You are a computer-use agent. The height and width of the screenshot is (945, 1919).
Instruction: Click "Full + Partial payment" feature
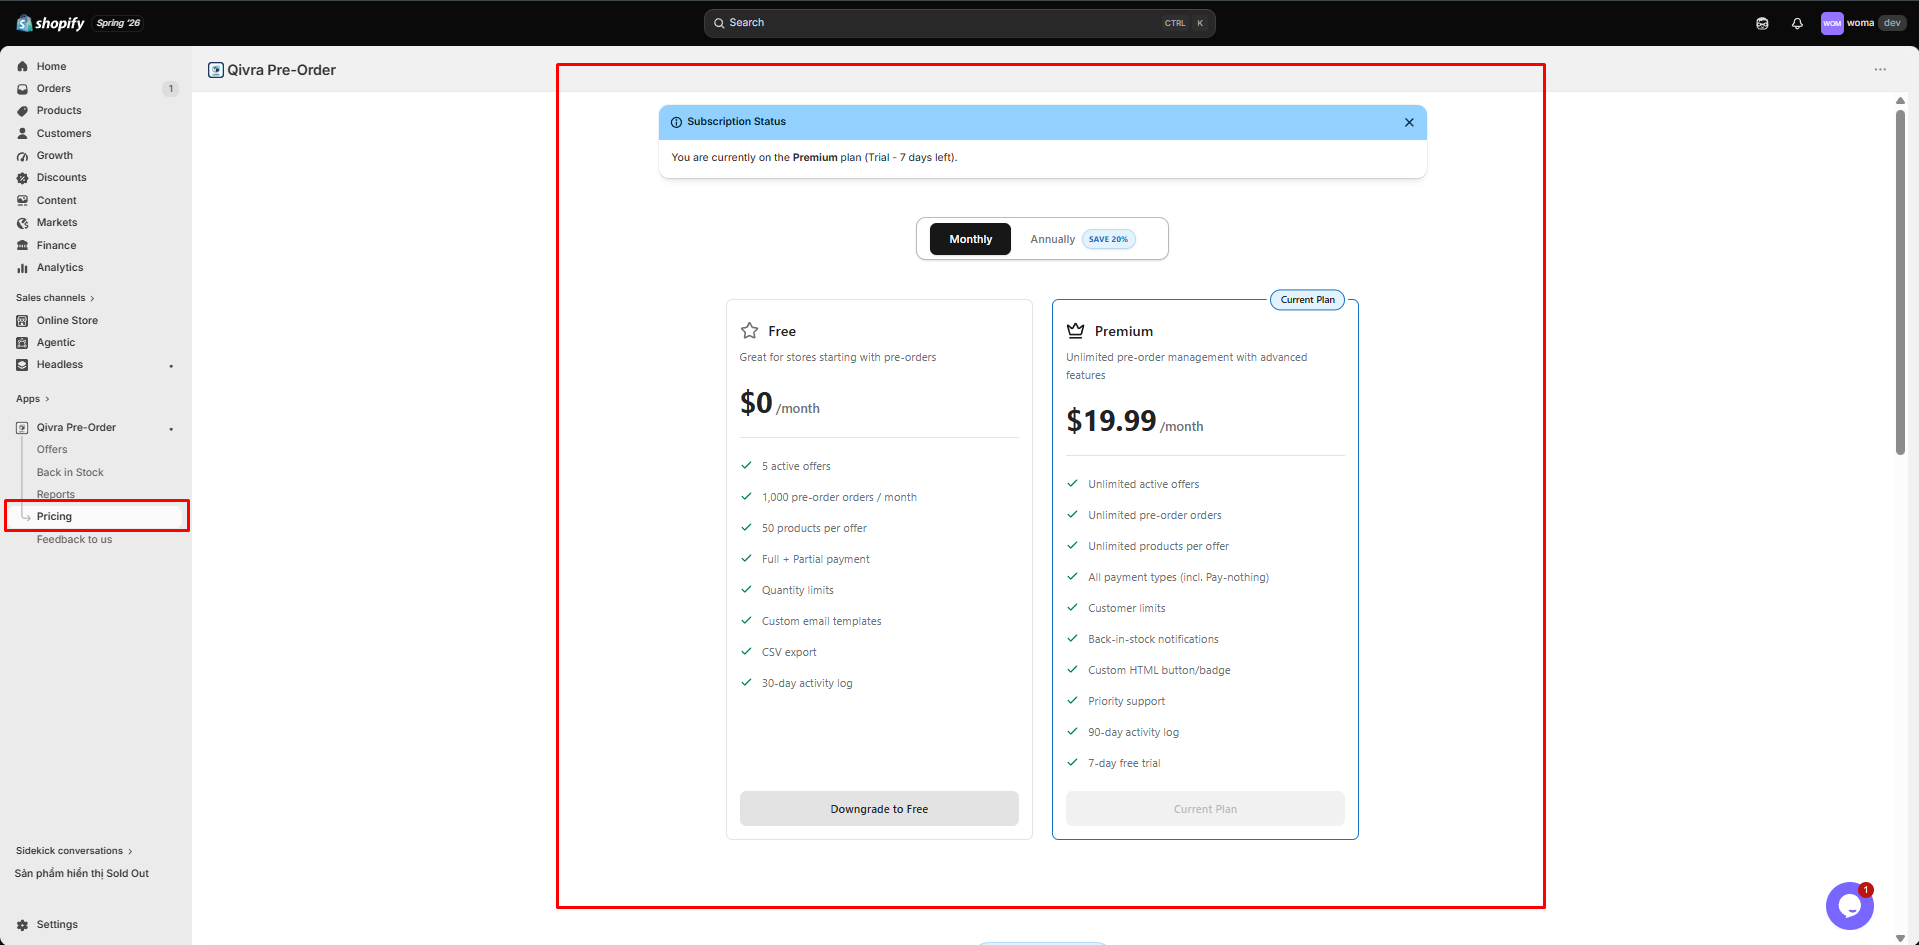tap(816, 559)
